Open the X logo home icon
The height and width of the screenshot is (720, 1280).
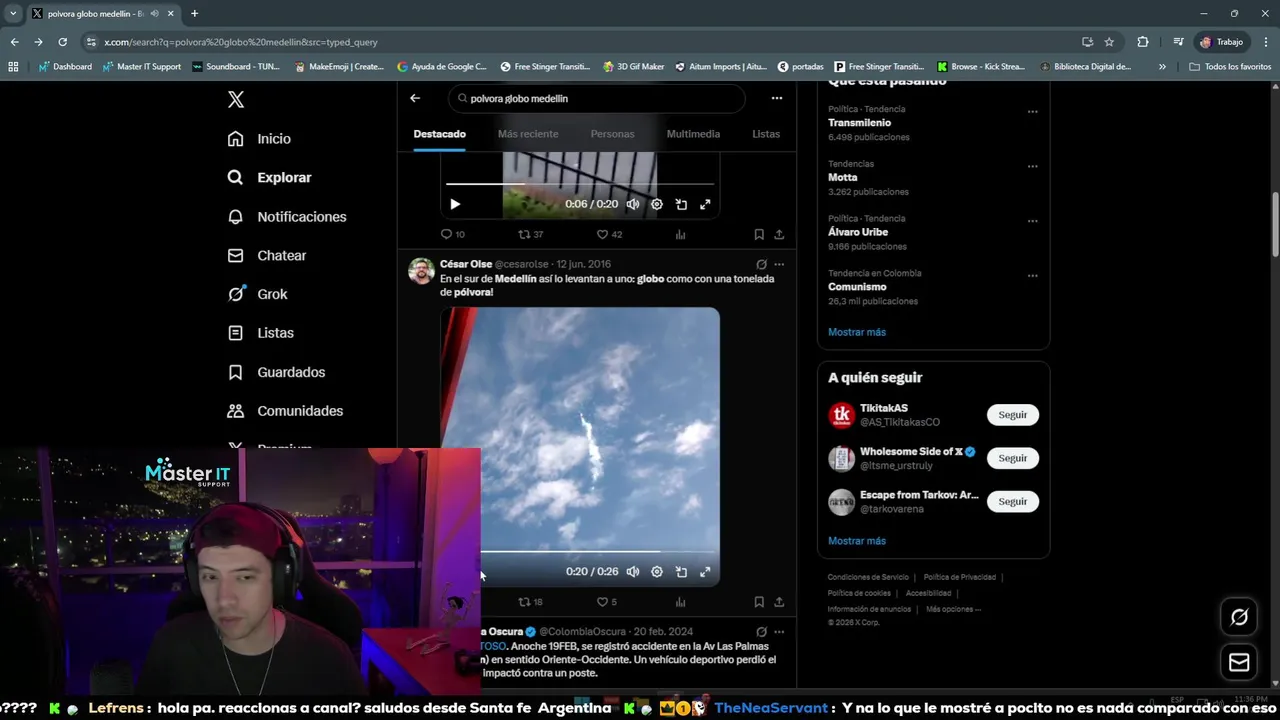point(236,100)
